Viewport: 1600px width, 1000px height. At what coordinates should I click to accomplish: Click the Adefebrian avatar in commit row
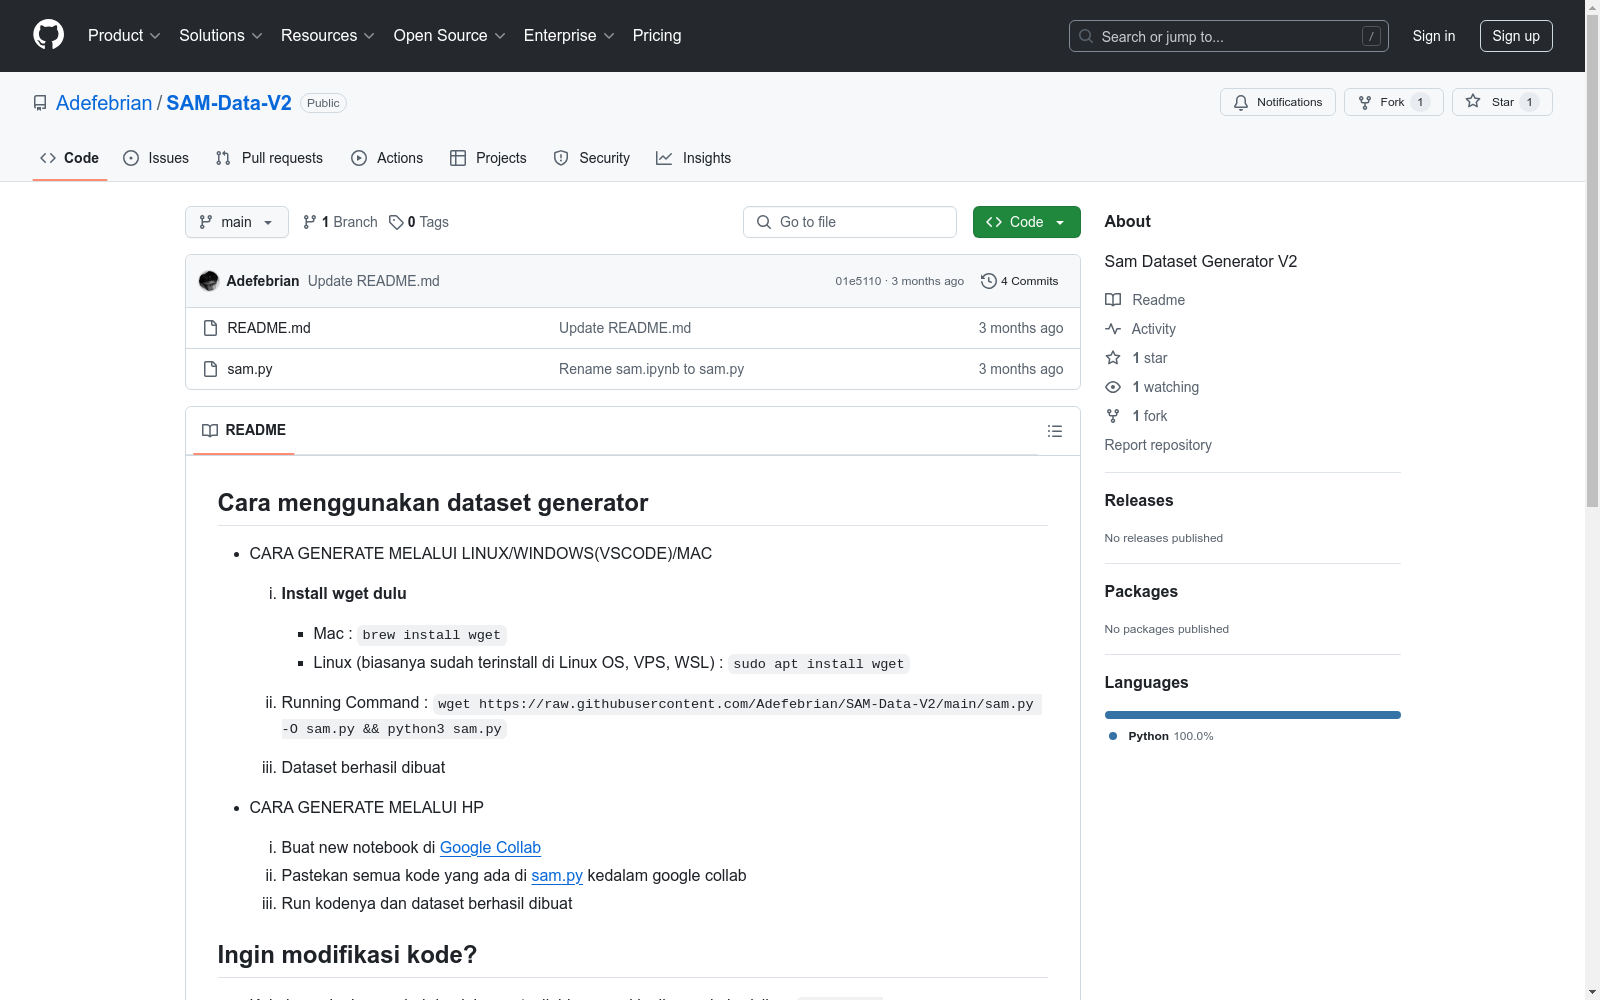[x=209, y=281]
